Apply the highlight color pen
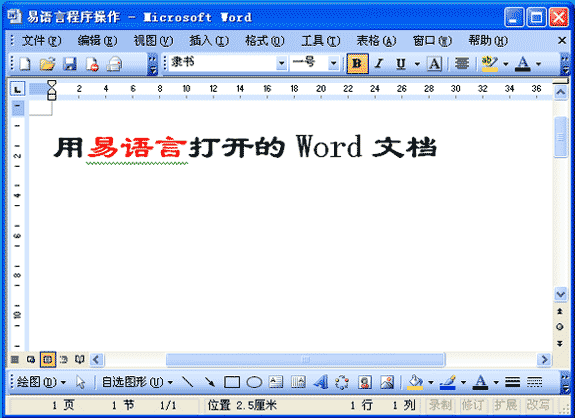This screenshot has width=575, height=418. [x=490, y=64]
